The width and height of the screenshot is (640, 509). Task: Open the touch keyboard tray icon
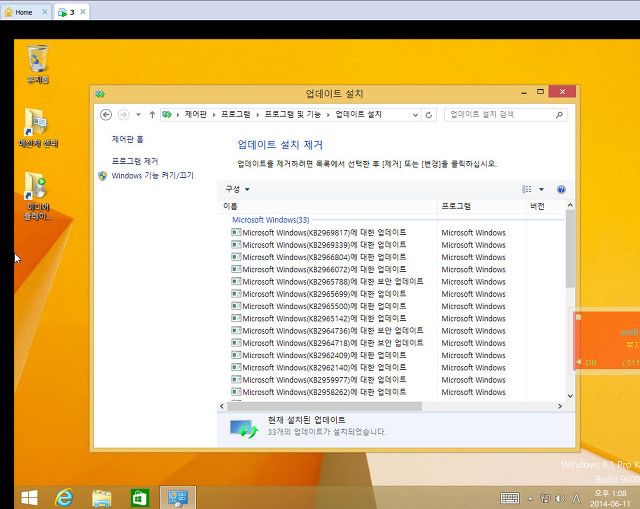point(510,498)
